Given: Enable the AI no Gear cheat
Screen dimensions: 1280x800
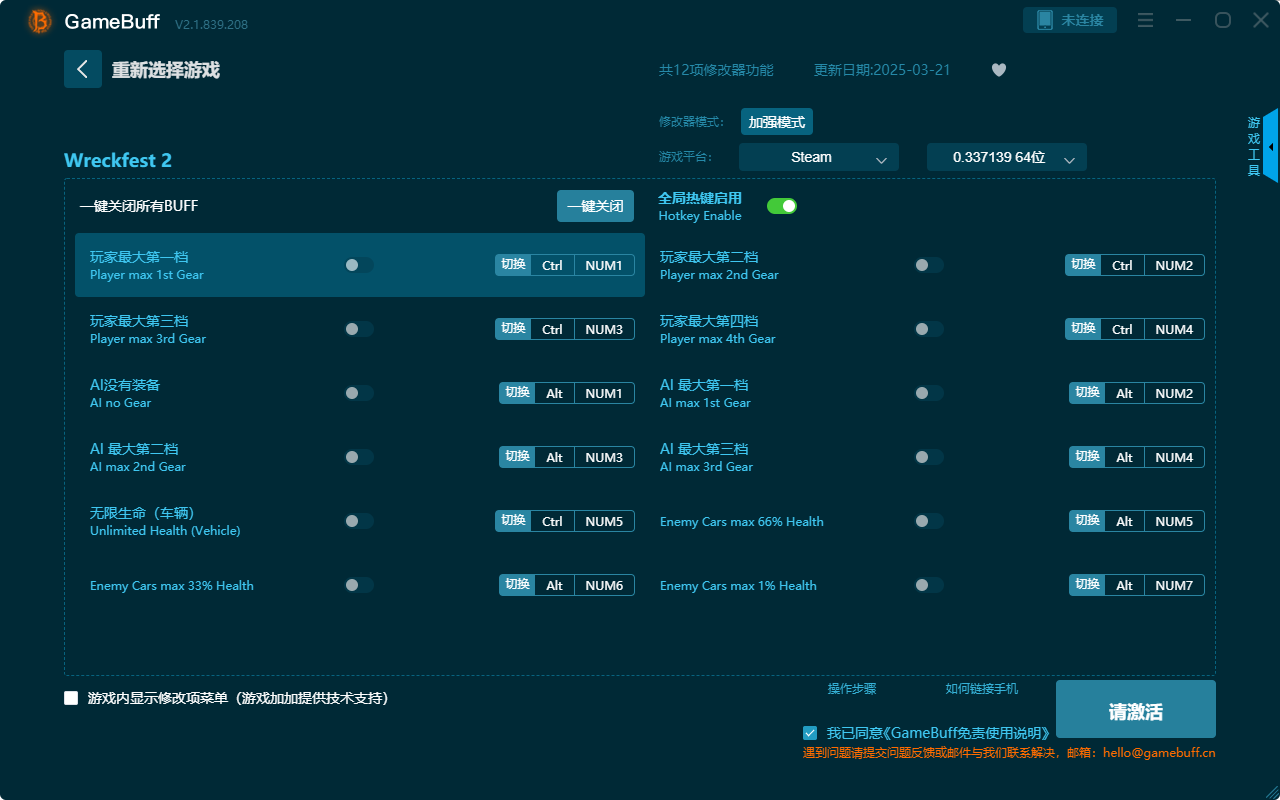Looking at the screenshot, I should pyautogui.click(x=359, y=393).
